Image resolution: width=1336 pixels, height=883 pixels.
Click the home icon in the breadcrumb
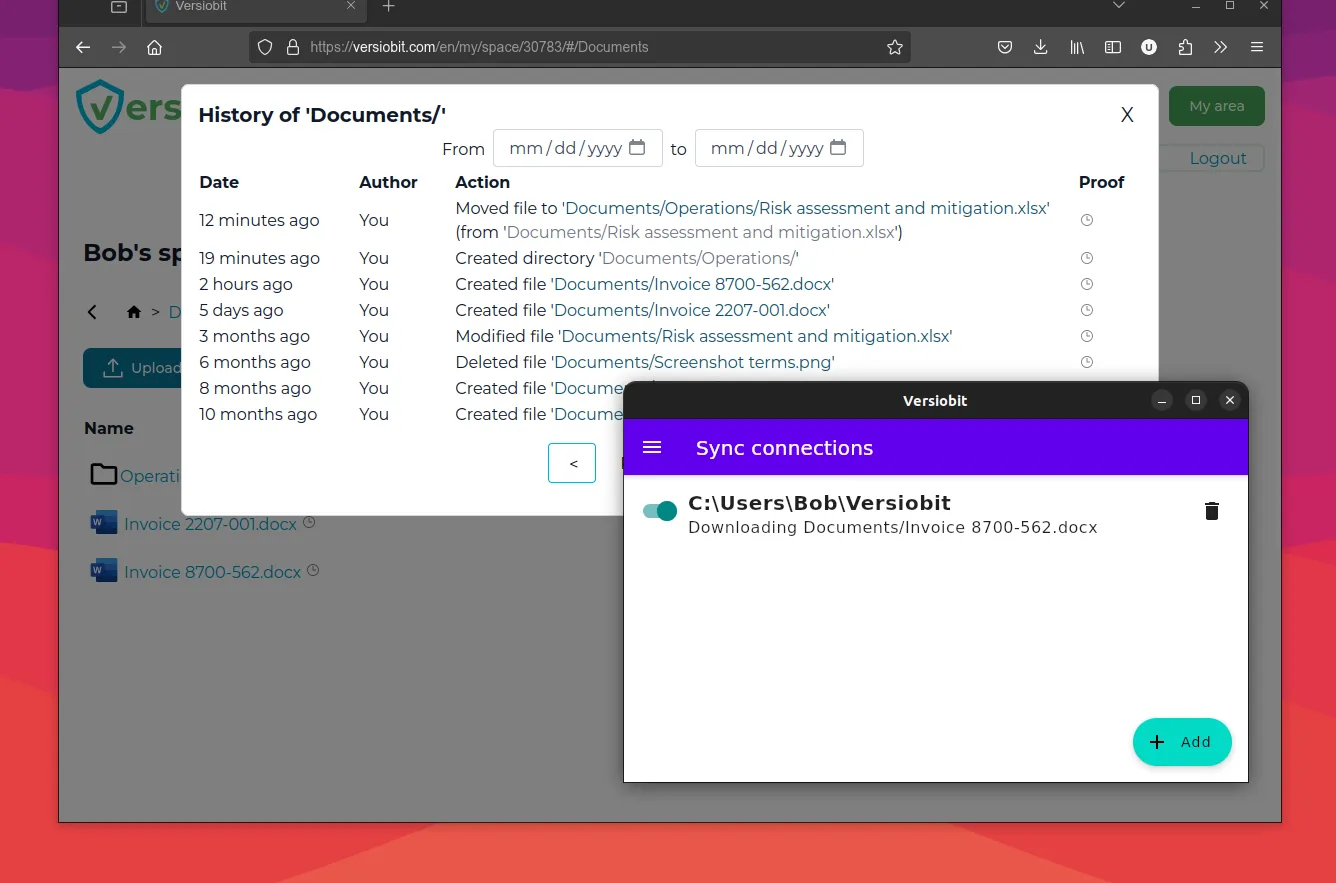pyautogui.click(x=133, y=311)
